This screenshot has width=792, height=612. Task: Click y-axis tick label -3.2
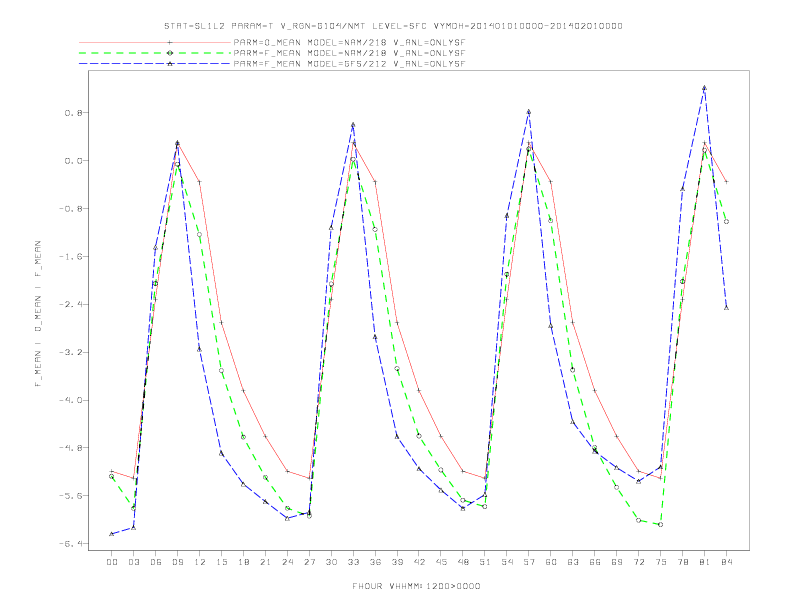[x=70, y=352]
